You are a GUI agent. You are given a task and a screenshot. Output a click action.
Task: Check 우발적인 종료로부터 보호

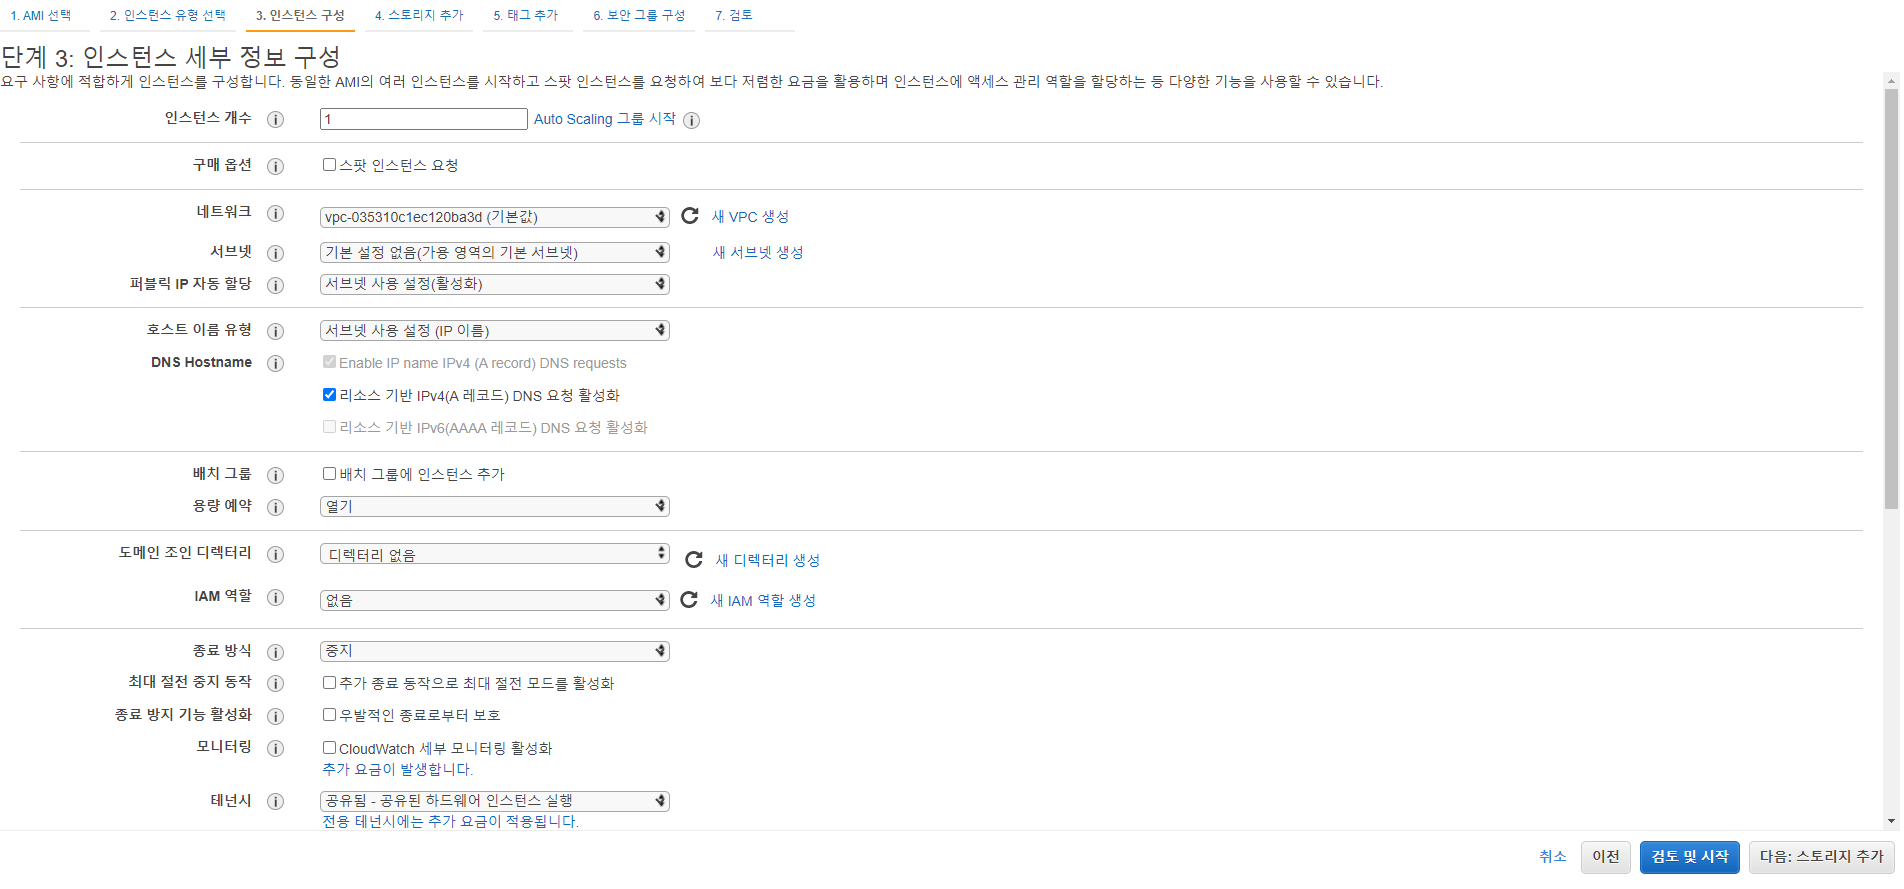pyautogui.click(x=329, y=715)
